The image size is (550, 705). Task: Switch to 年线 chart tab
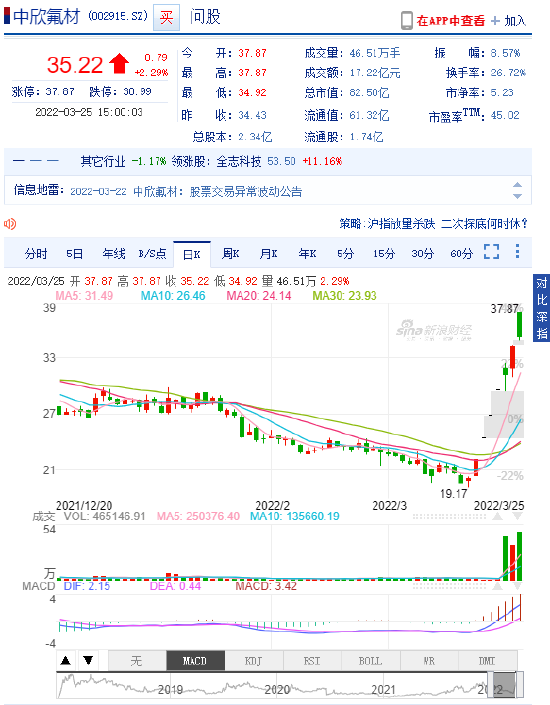[x=114, y=254]
